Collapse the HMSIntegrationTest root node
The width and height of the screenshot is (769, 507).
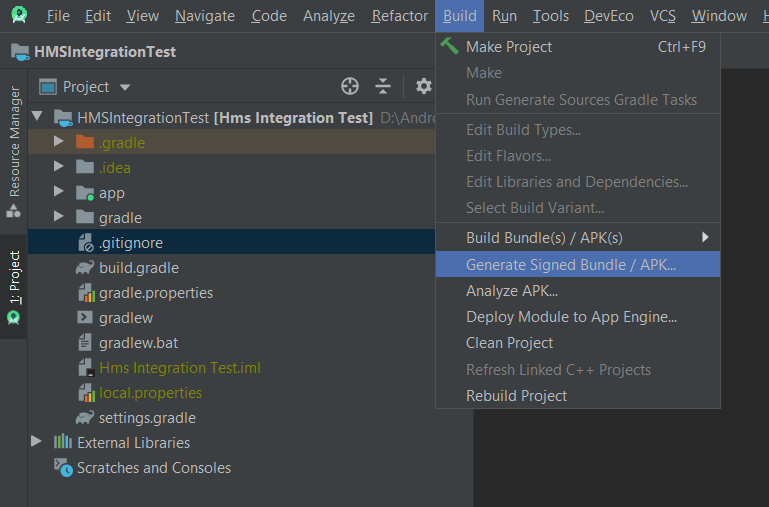[x=37, y=117]
